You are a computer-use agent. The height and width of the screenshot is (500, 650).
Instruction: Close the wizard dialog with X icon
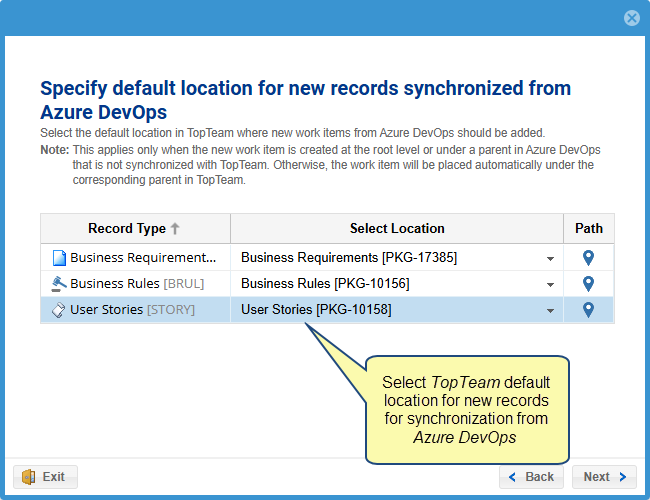click(631, 18)
